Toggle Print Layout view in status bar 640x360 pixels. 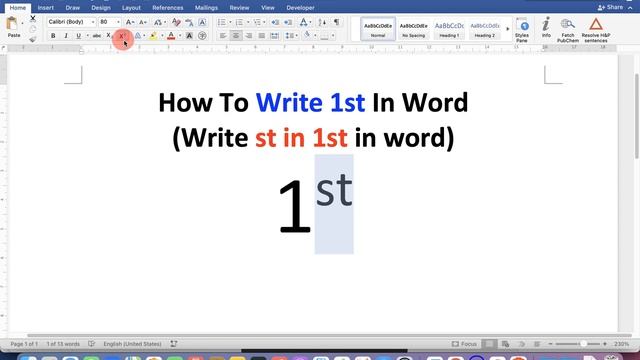pyautogui.click(x=489, y=344)
